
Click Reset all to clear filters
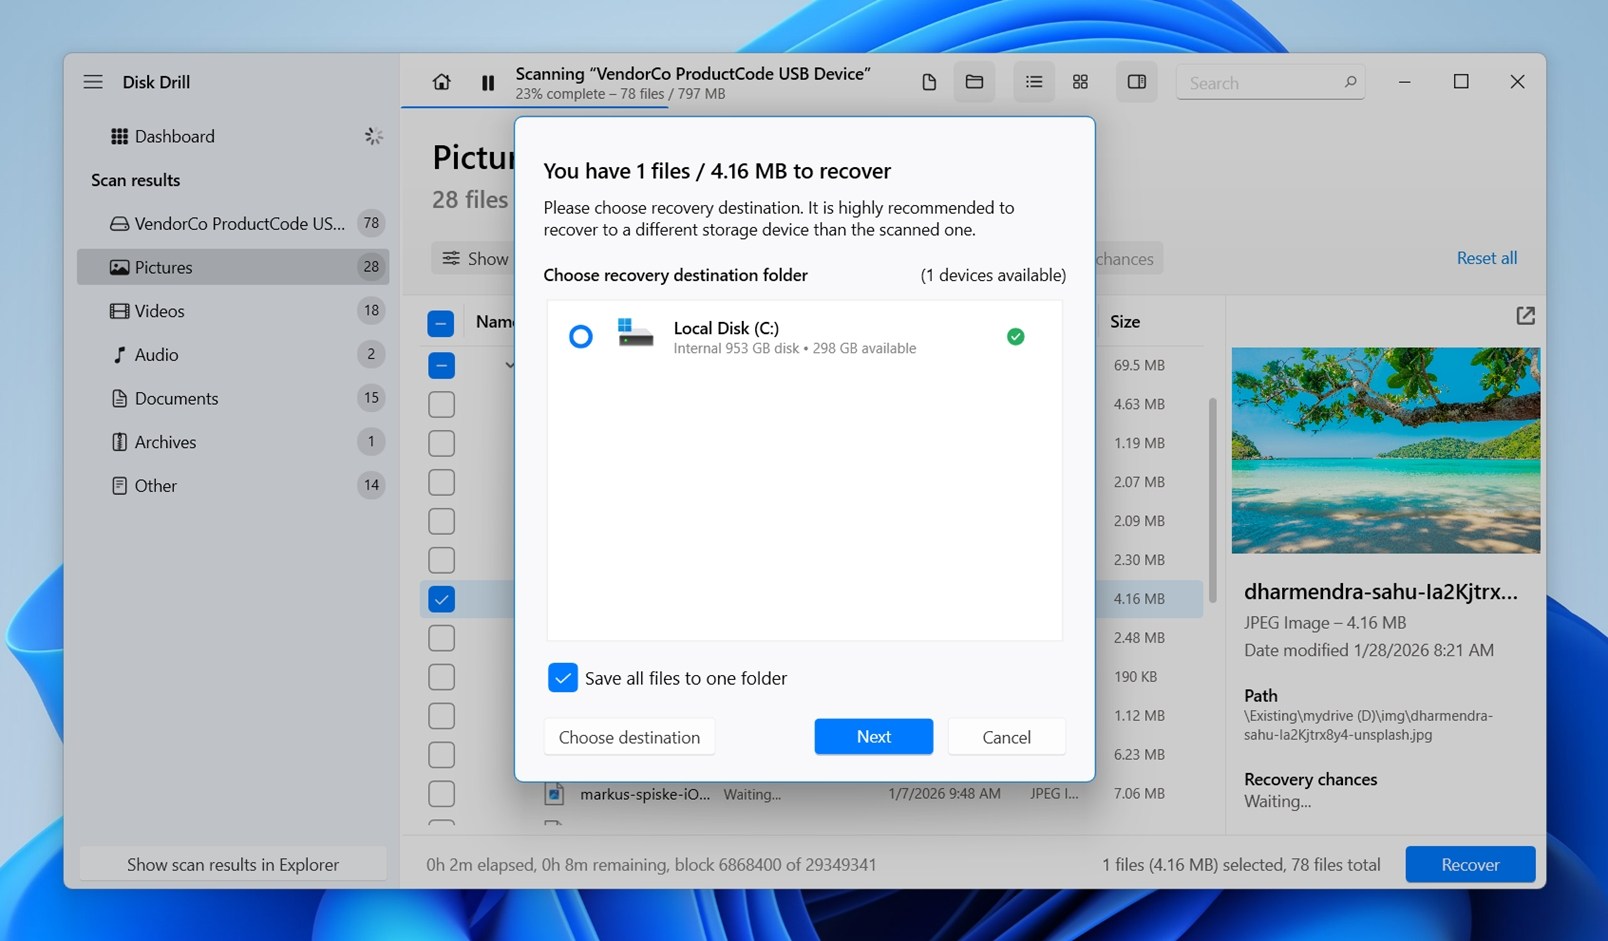(1486, 258)
